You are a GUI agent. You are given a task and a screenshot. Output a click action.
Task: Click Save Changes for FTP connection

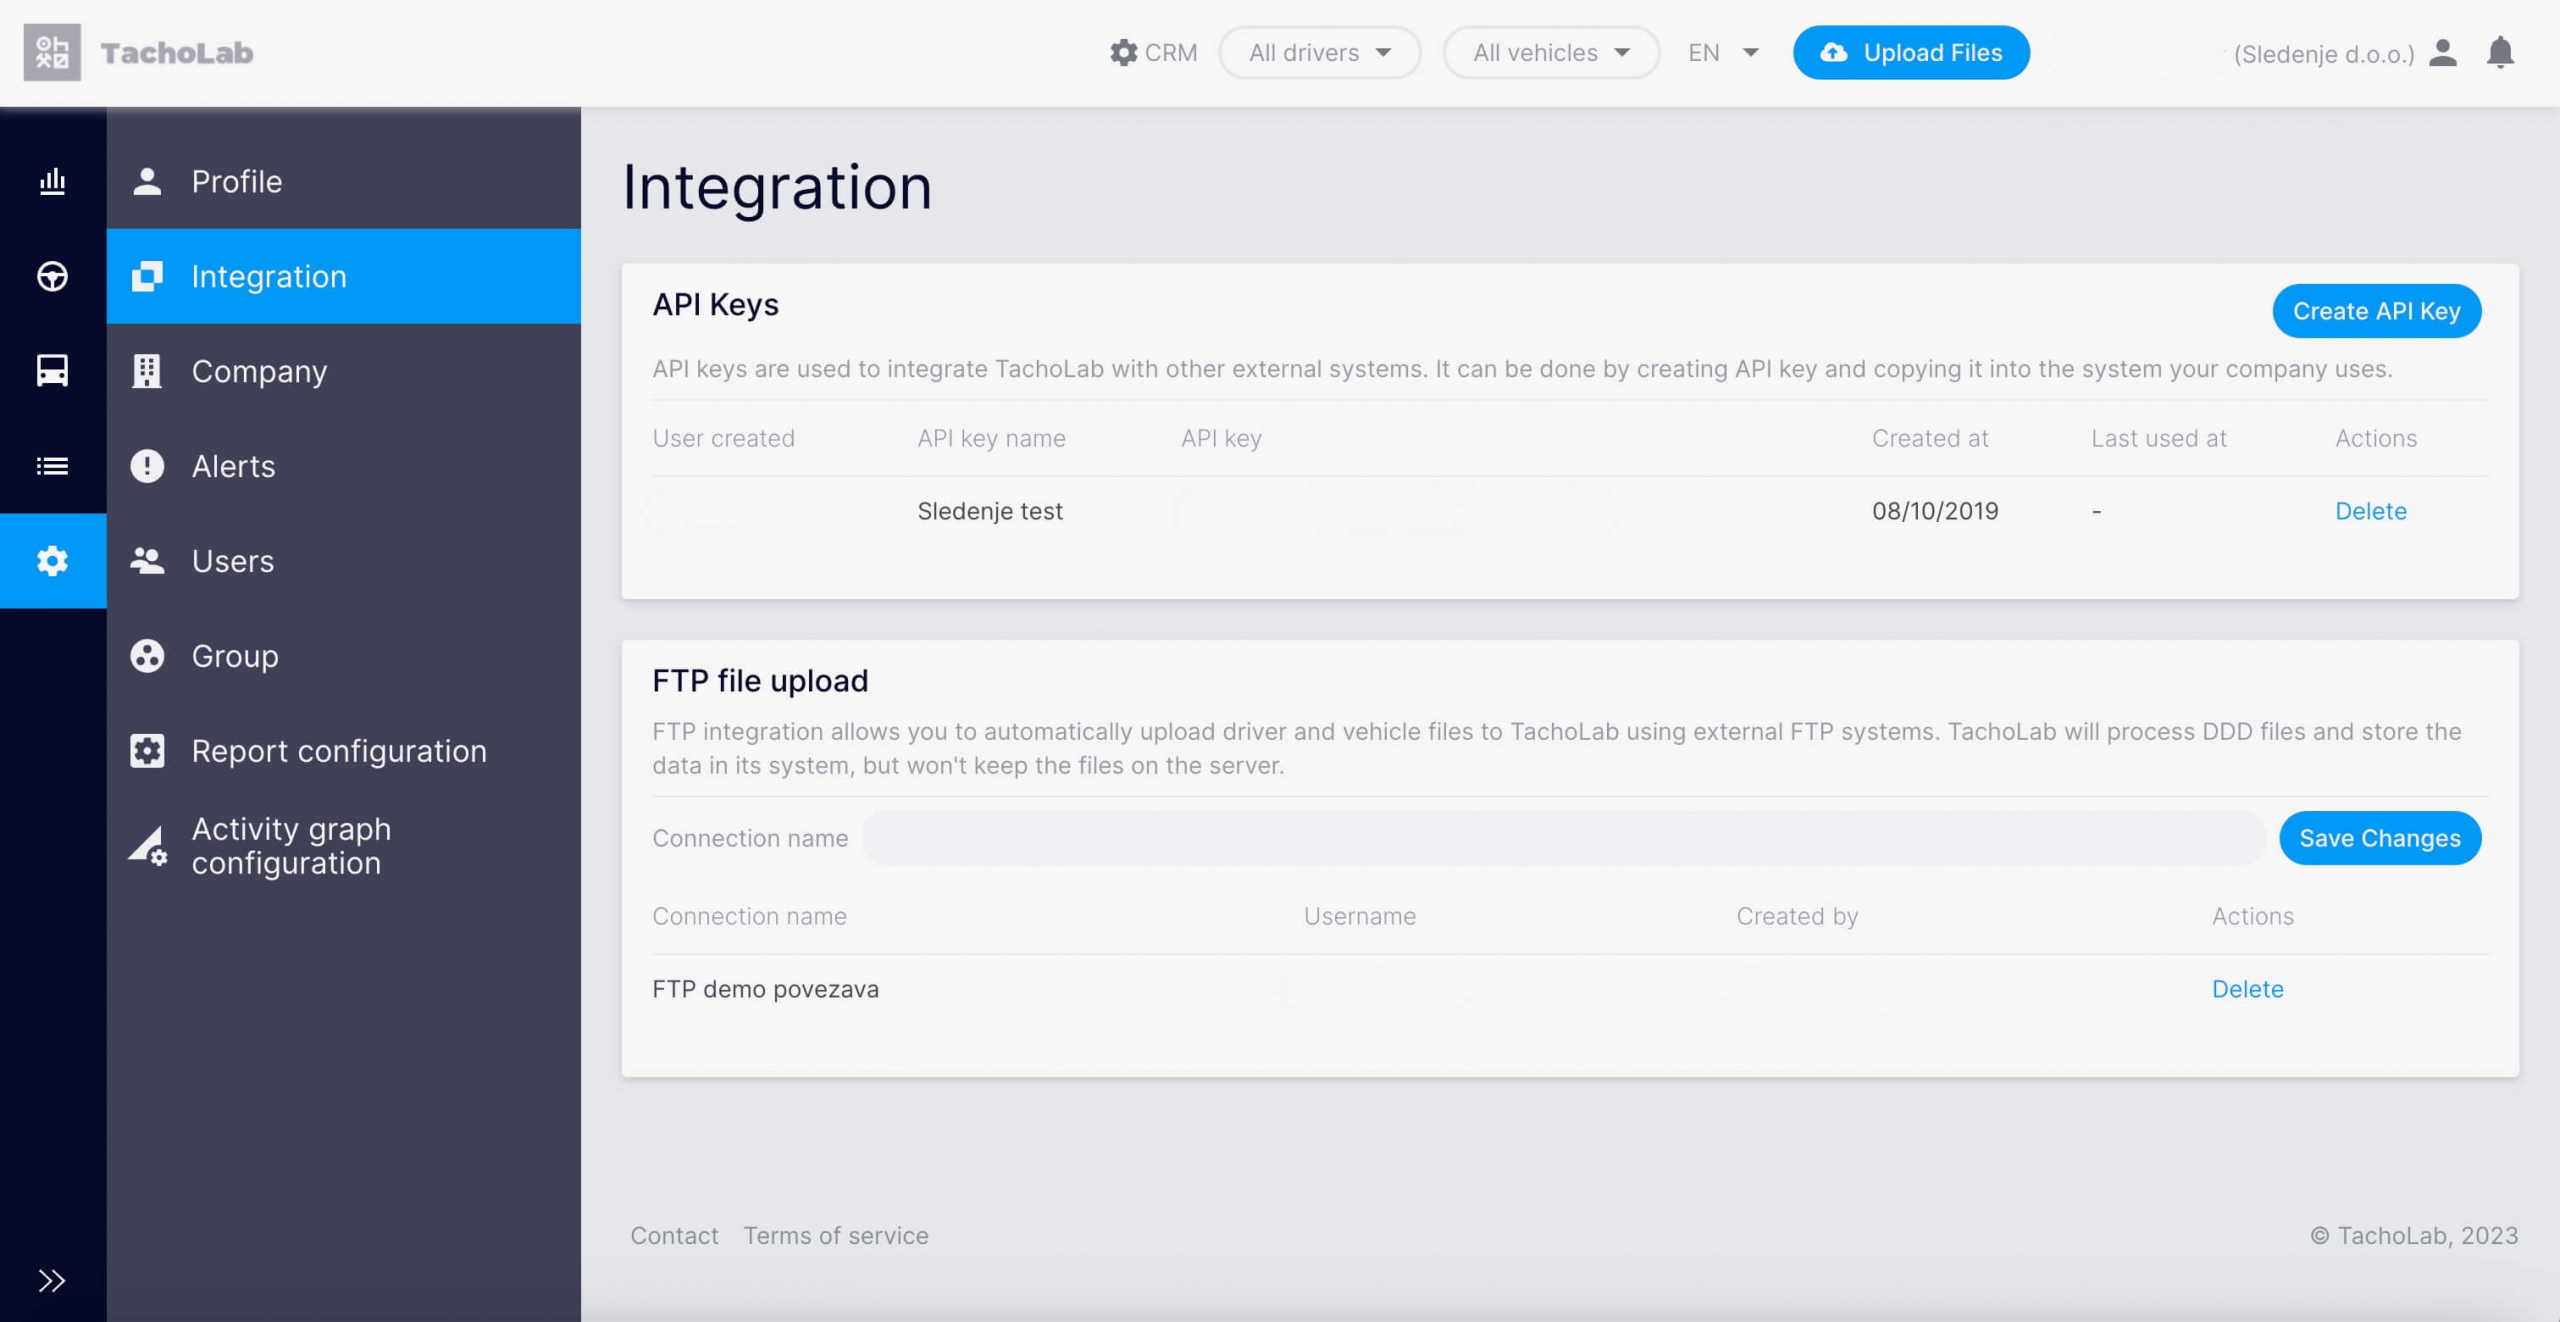coord(2379,838)
